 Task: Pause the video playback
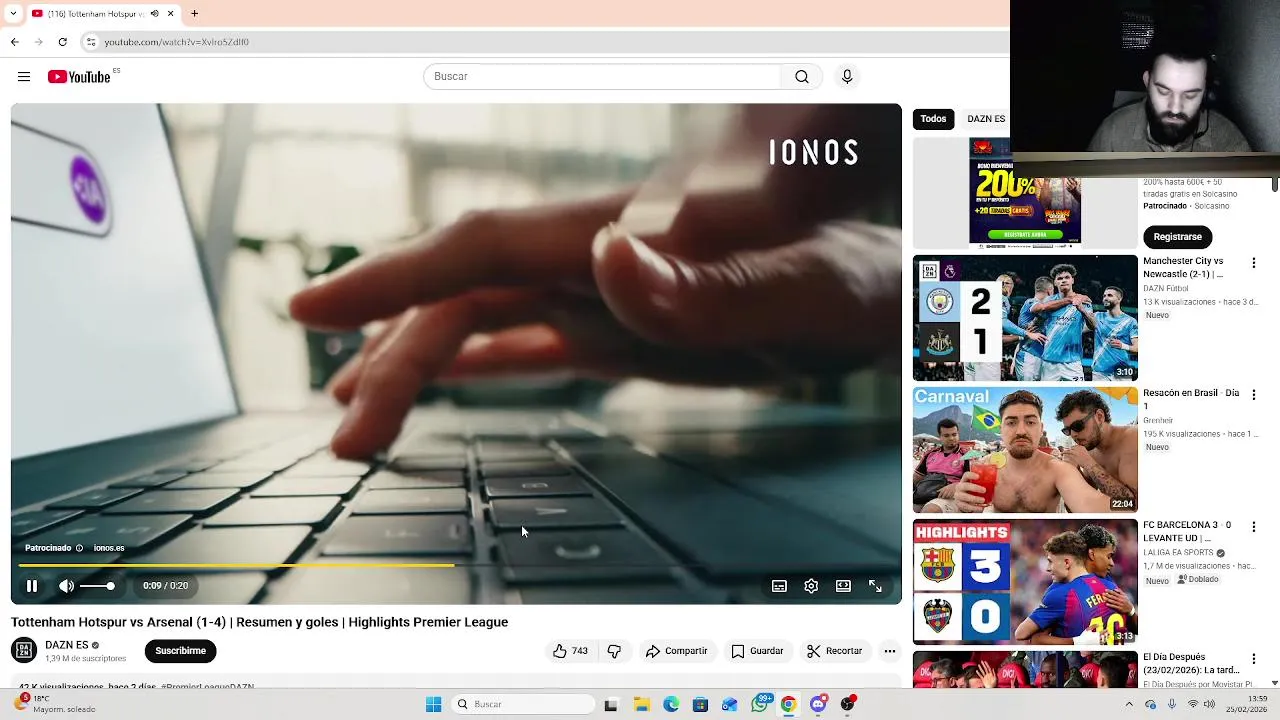click(32, 586)
